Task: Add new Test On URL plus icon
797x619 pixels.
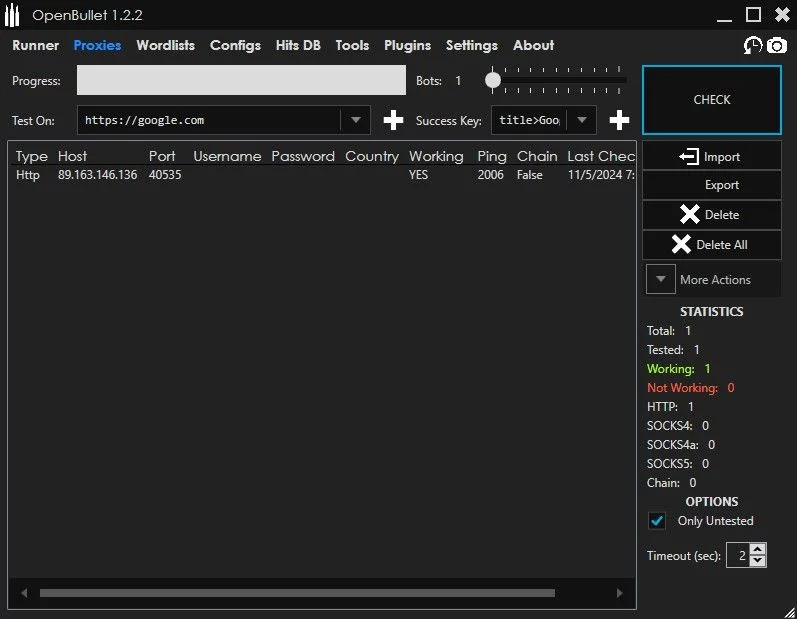Action: click(393, 120)
